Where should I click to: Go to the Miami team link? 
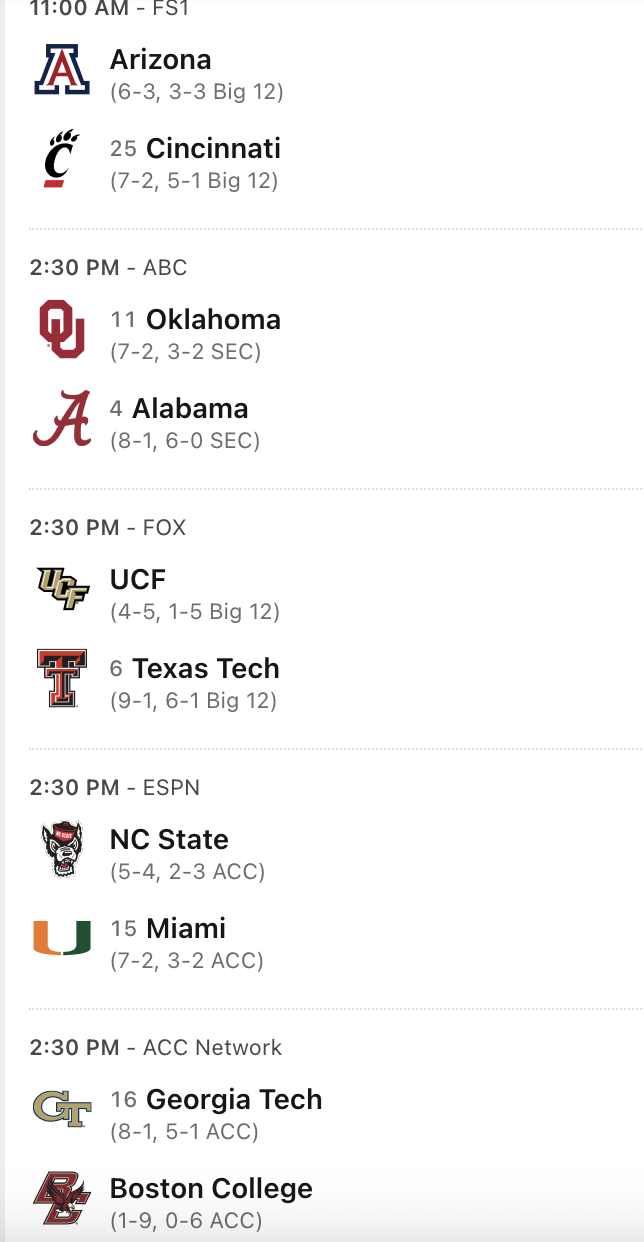point(186,929)
